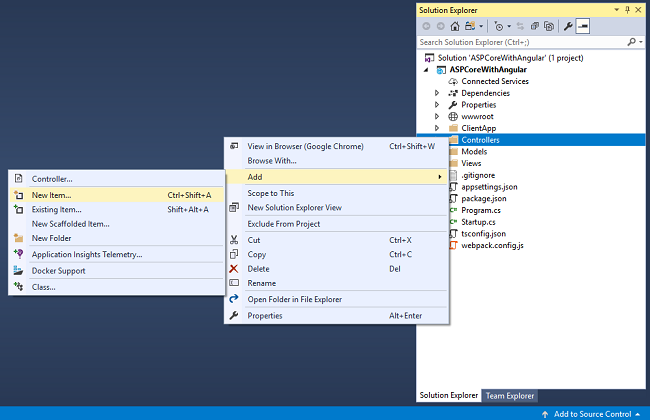The width and height of the screenshot is (650, 420).
Task: Expand the Dependencies node
Action: tap(437, 93)
